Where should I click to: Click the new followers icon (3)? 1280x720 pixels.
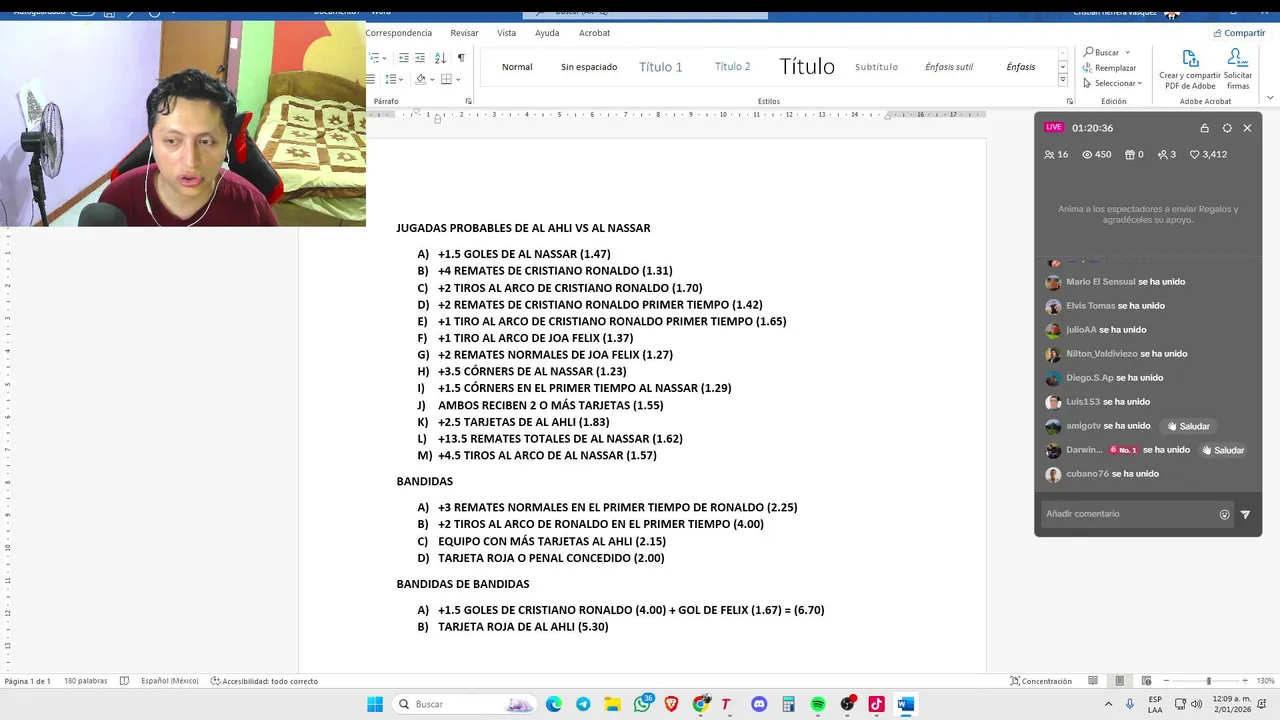coord(1163,155)
